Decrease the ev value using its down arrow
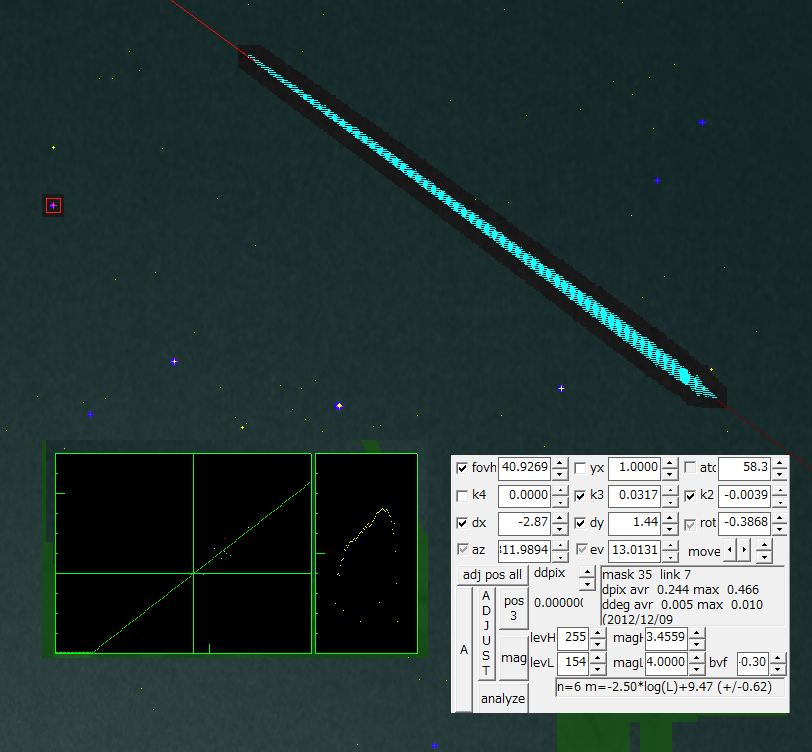 click(670, 556)
